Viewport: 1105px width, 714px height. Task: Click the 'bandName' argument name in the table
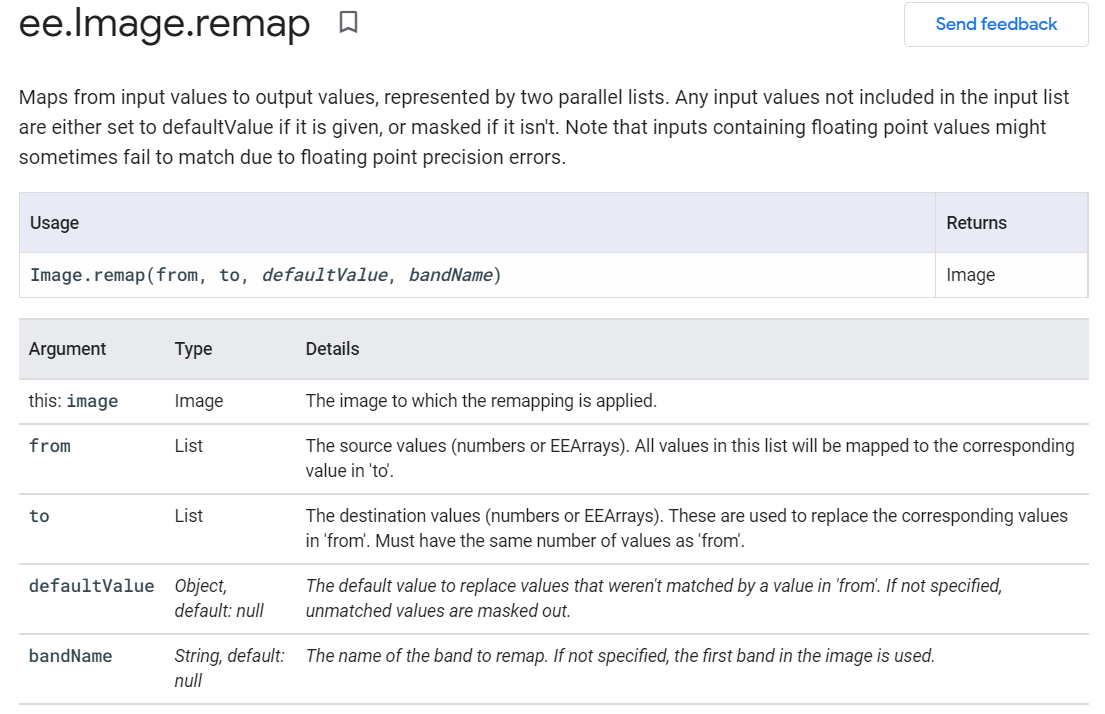pyautogui.click(x=70, y=656)
